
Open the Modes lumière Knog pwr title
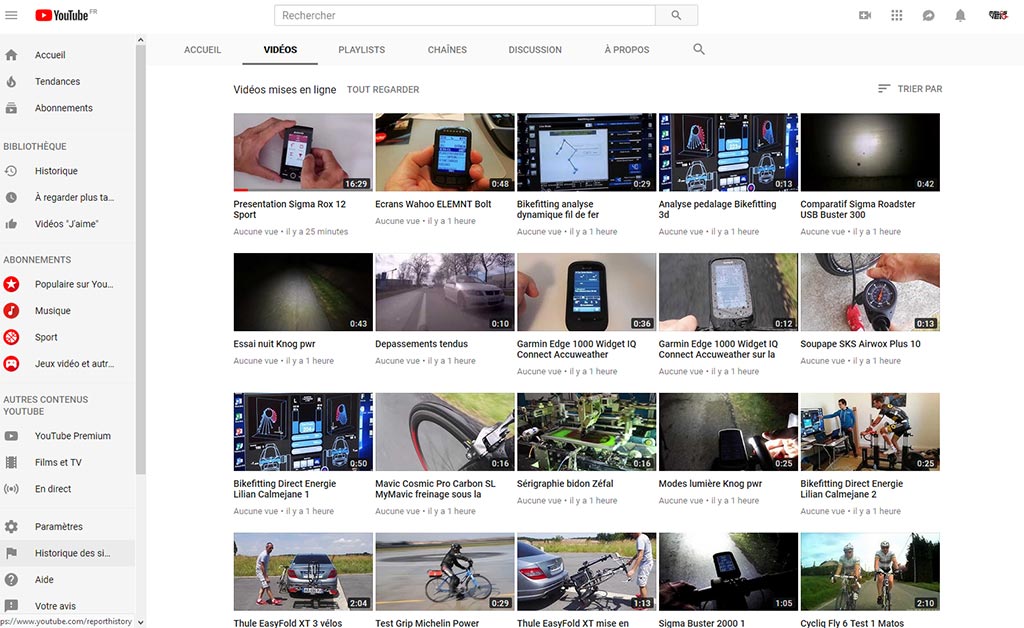710,484
